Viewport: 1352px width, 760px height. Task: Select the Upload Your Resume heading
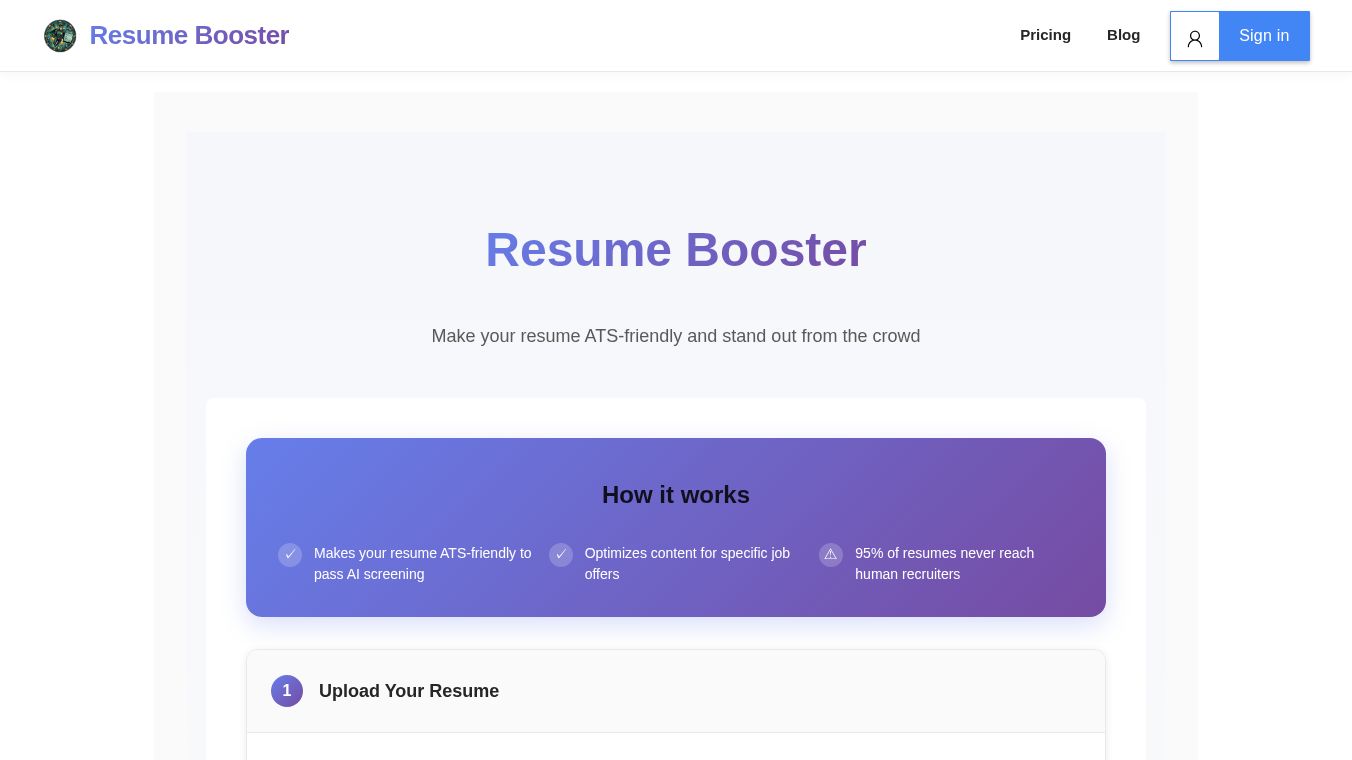[409, 691]
